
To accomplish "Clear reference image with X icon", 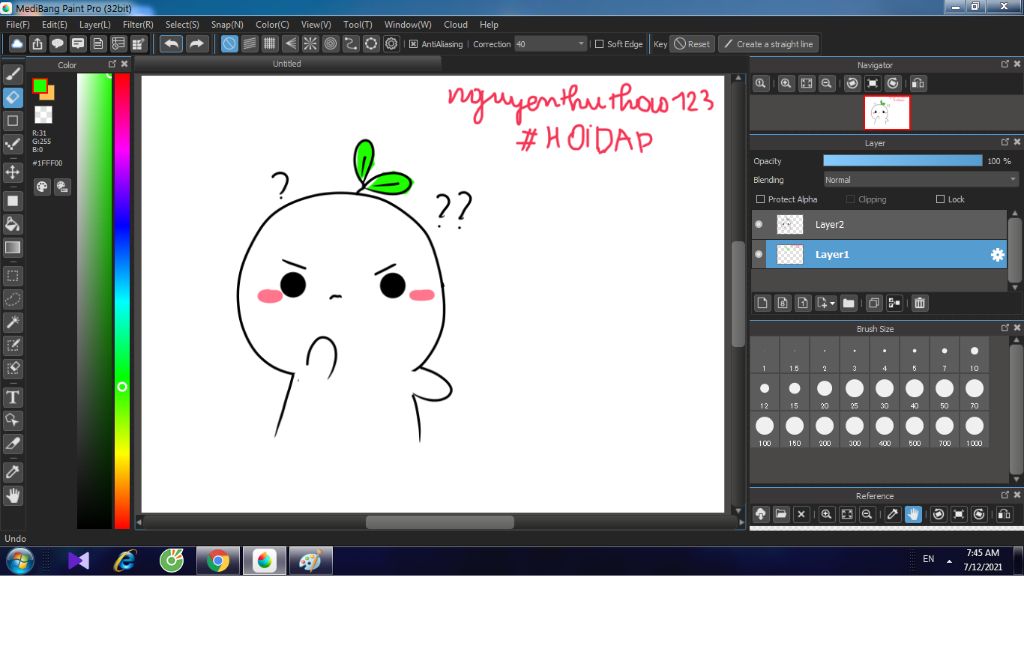I will click(x=801, y=514).
